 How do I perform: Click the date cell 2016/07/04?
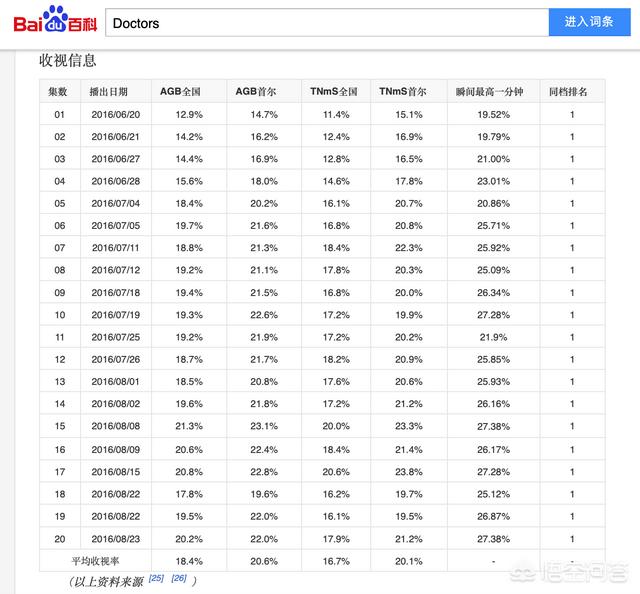[x=116, y=203]
